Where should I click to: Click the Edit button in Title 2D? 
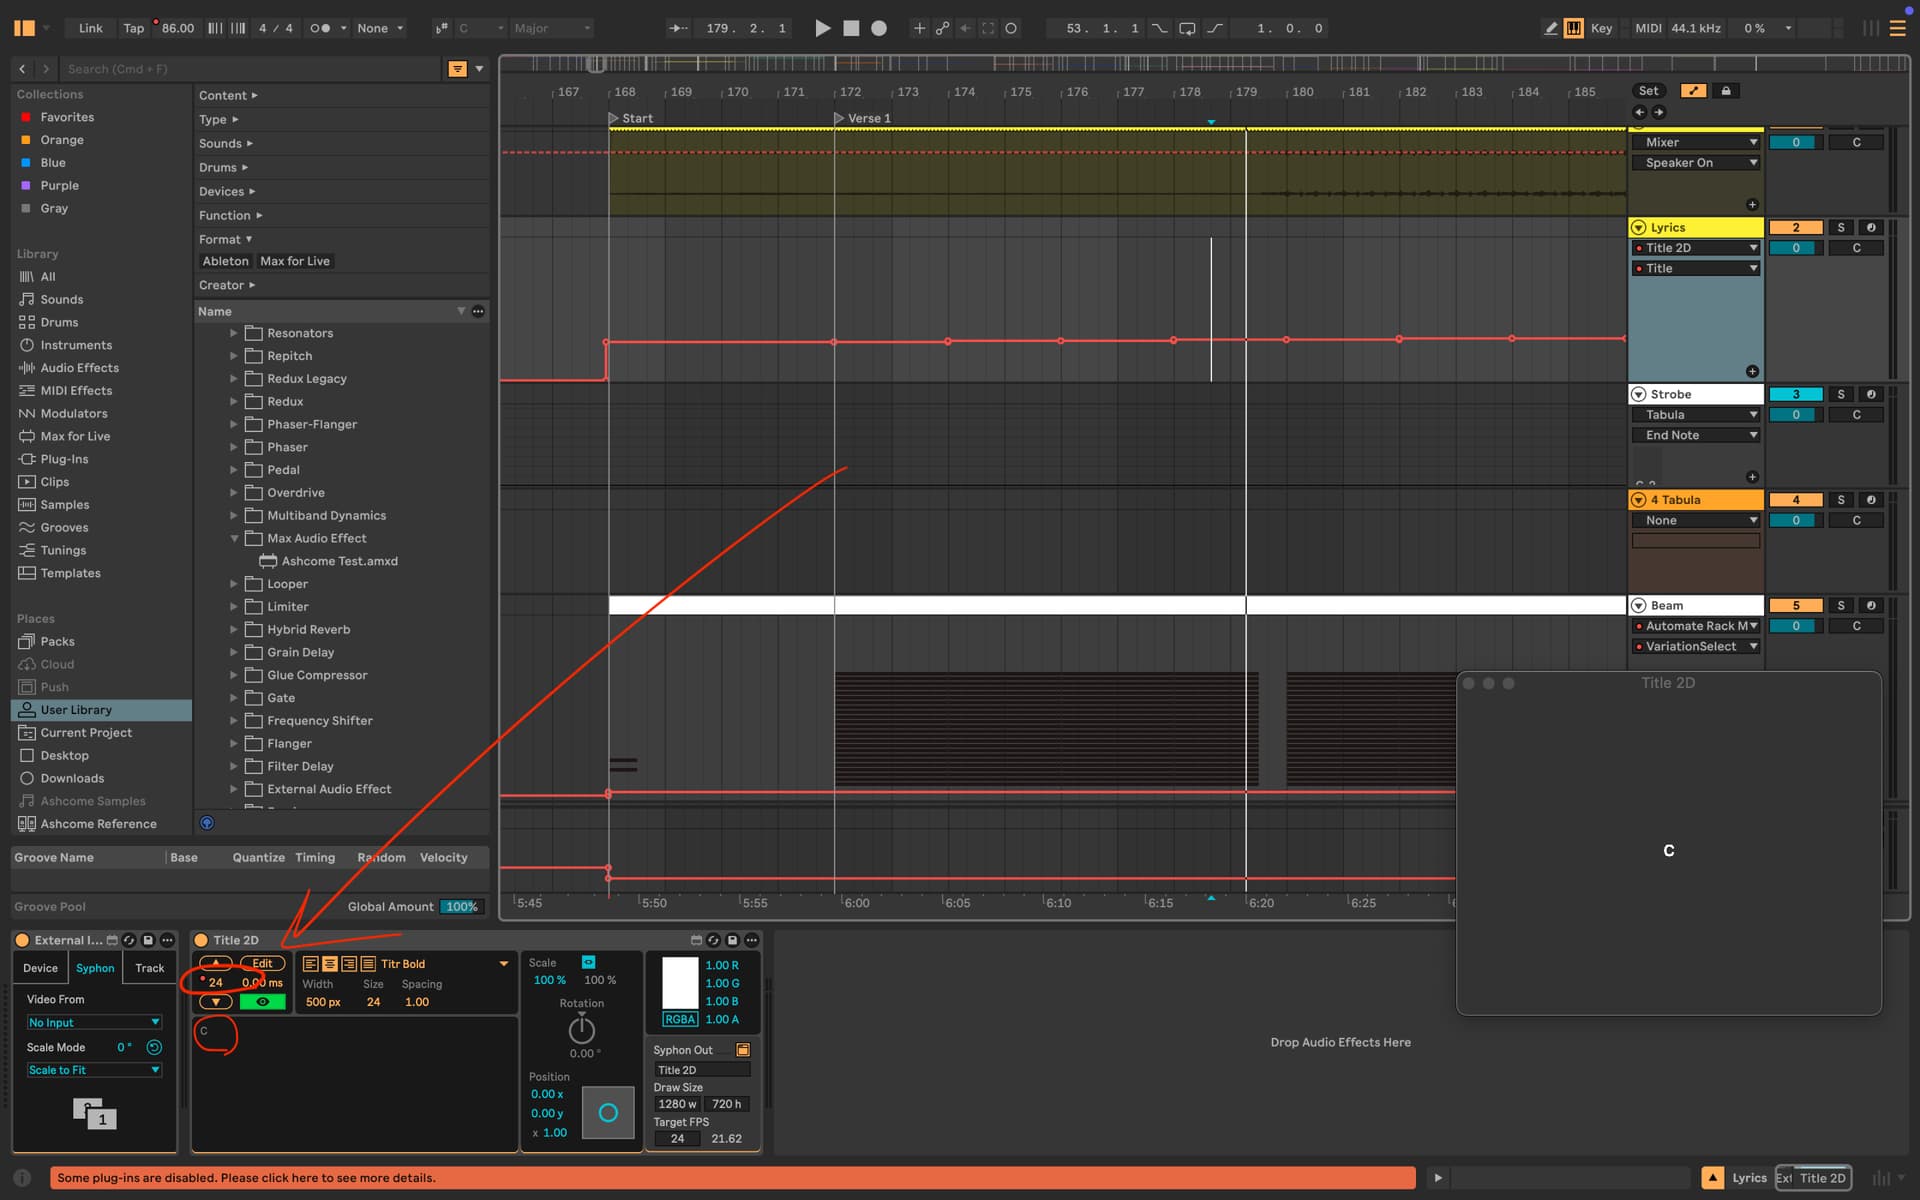262,963
